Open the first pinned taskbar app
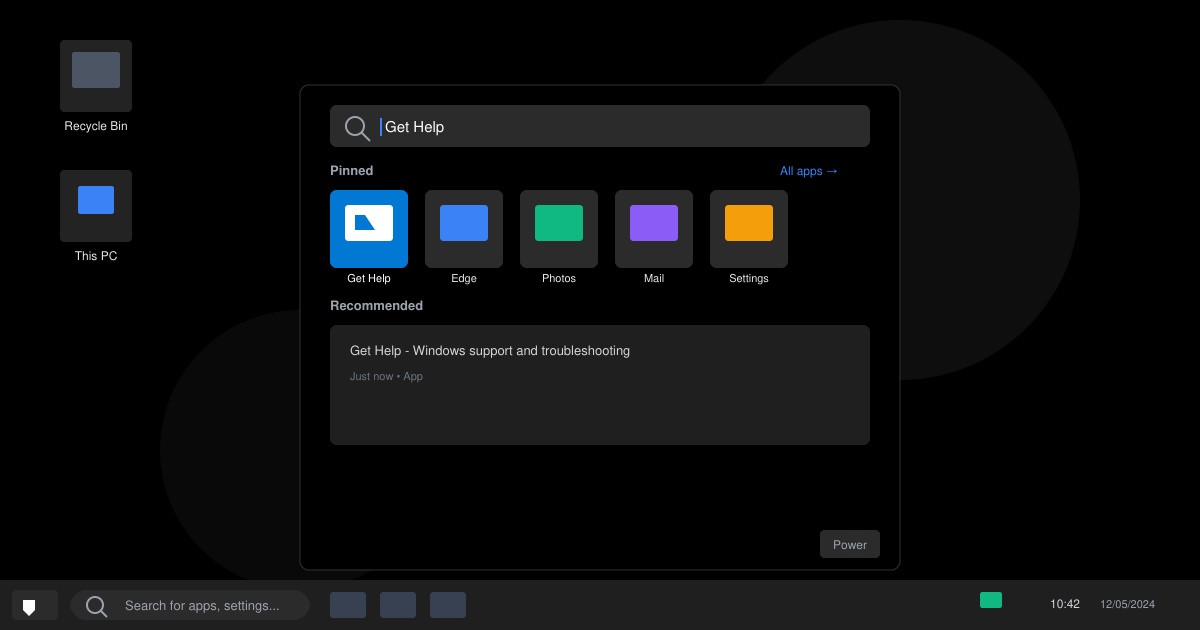Image resolution: width=1200 pixels, height=630 pixels. [x=348, y=605]
